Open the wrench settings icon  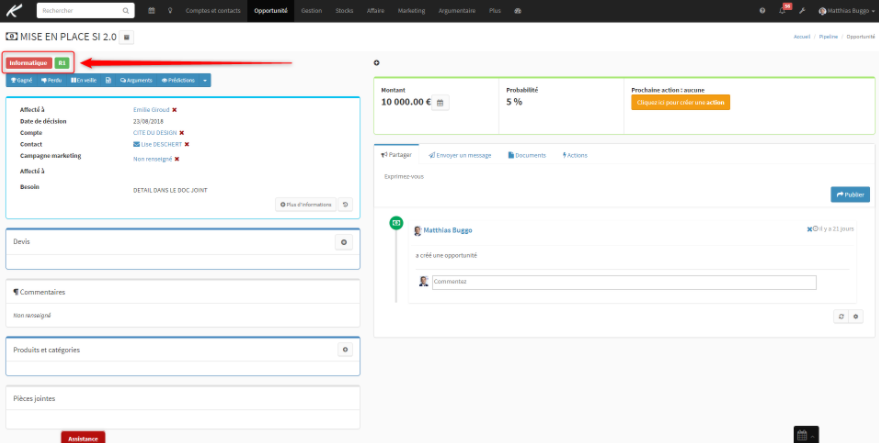(802, 11)
